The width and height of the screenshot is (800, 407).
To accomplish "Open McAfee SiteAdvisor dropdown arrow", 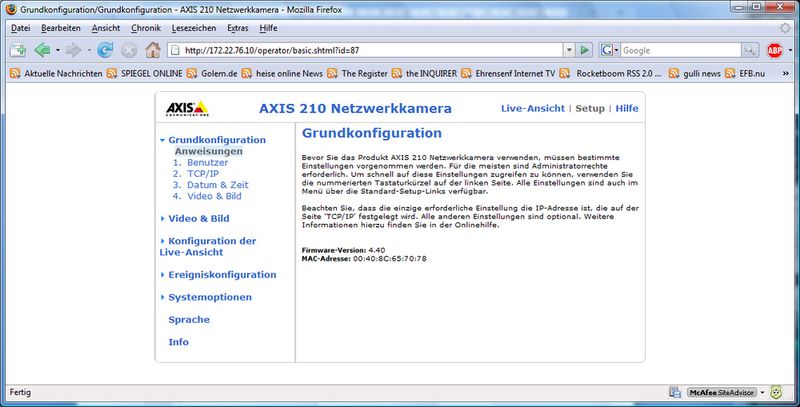I will click(762, 392).
